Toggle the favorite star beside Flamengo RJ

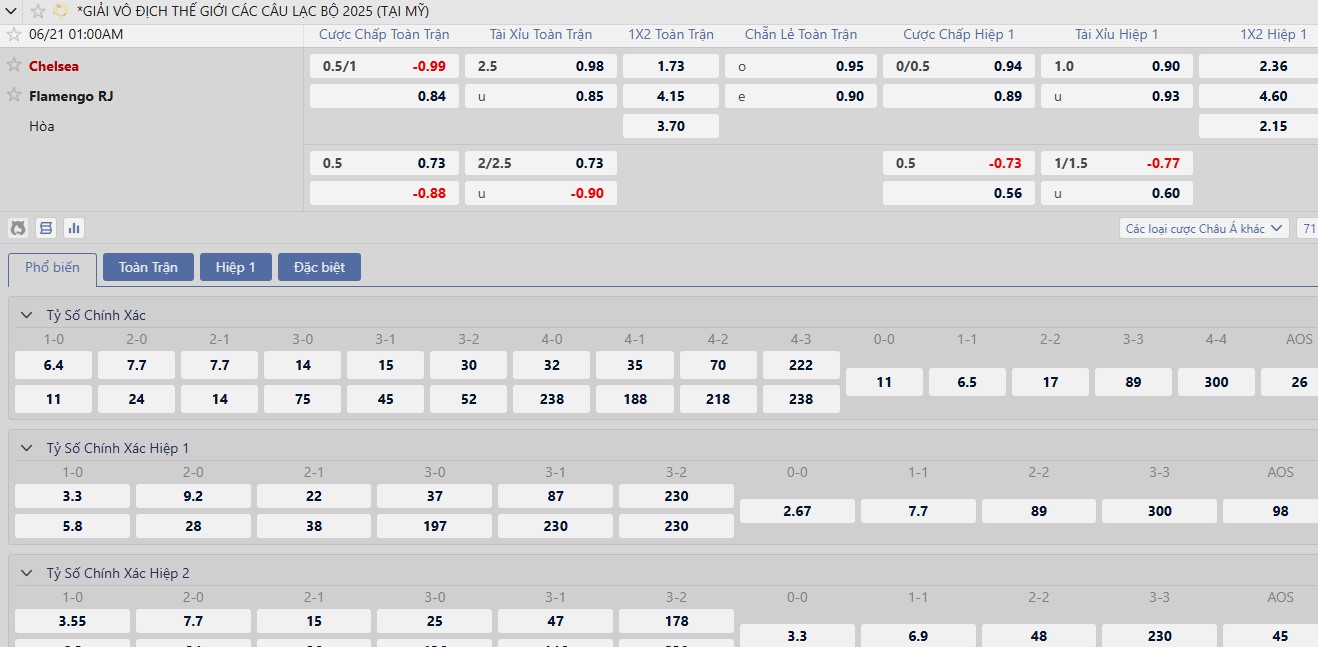click(x=14, y=96)
